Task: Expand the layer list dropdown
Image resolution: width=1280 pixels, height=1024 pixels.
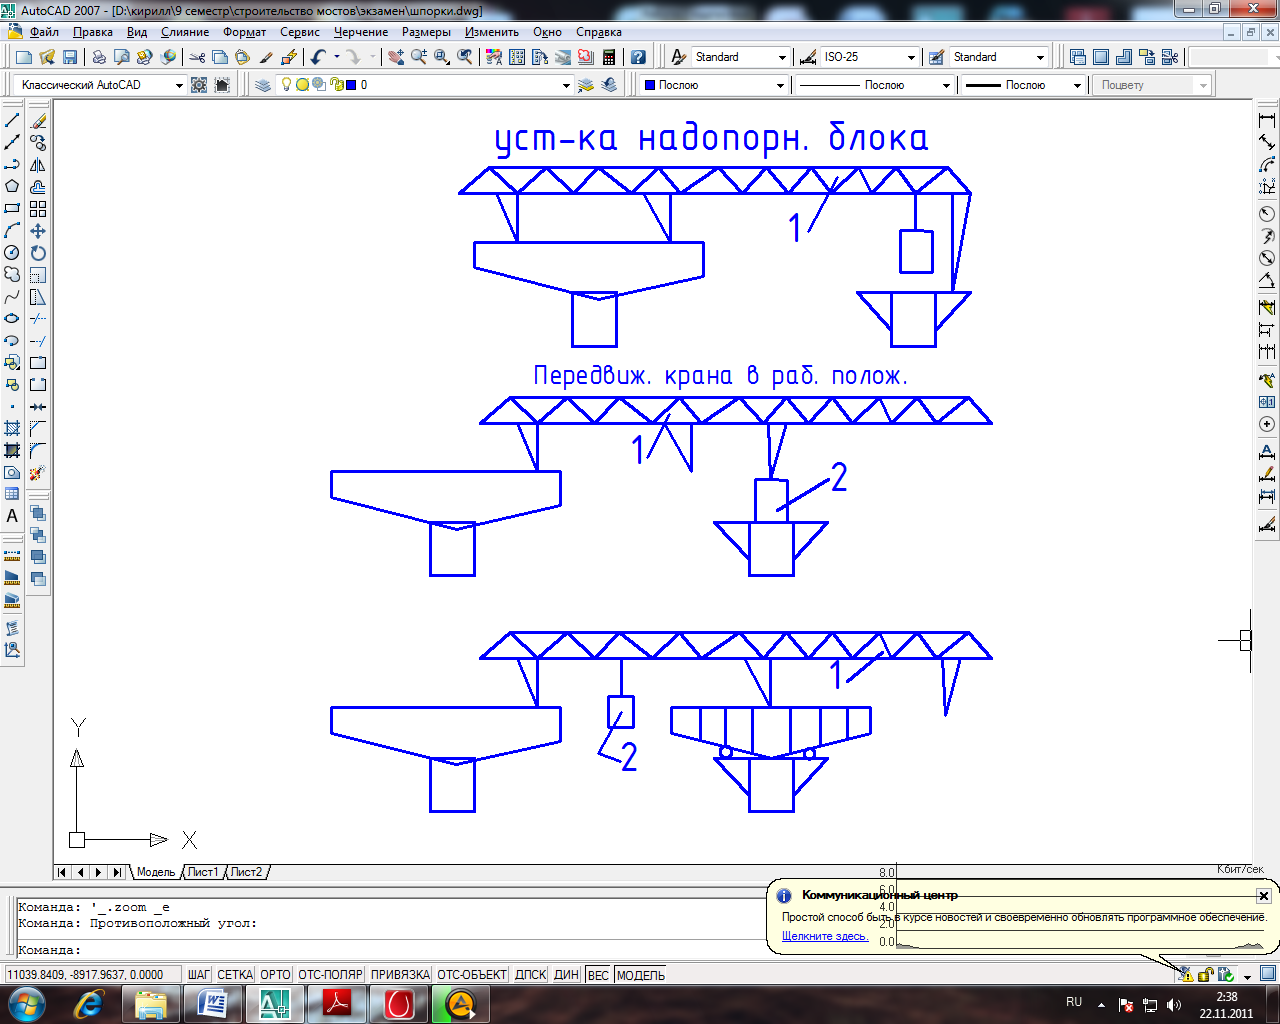Action: (x=566, y=85)
